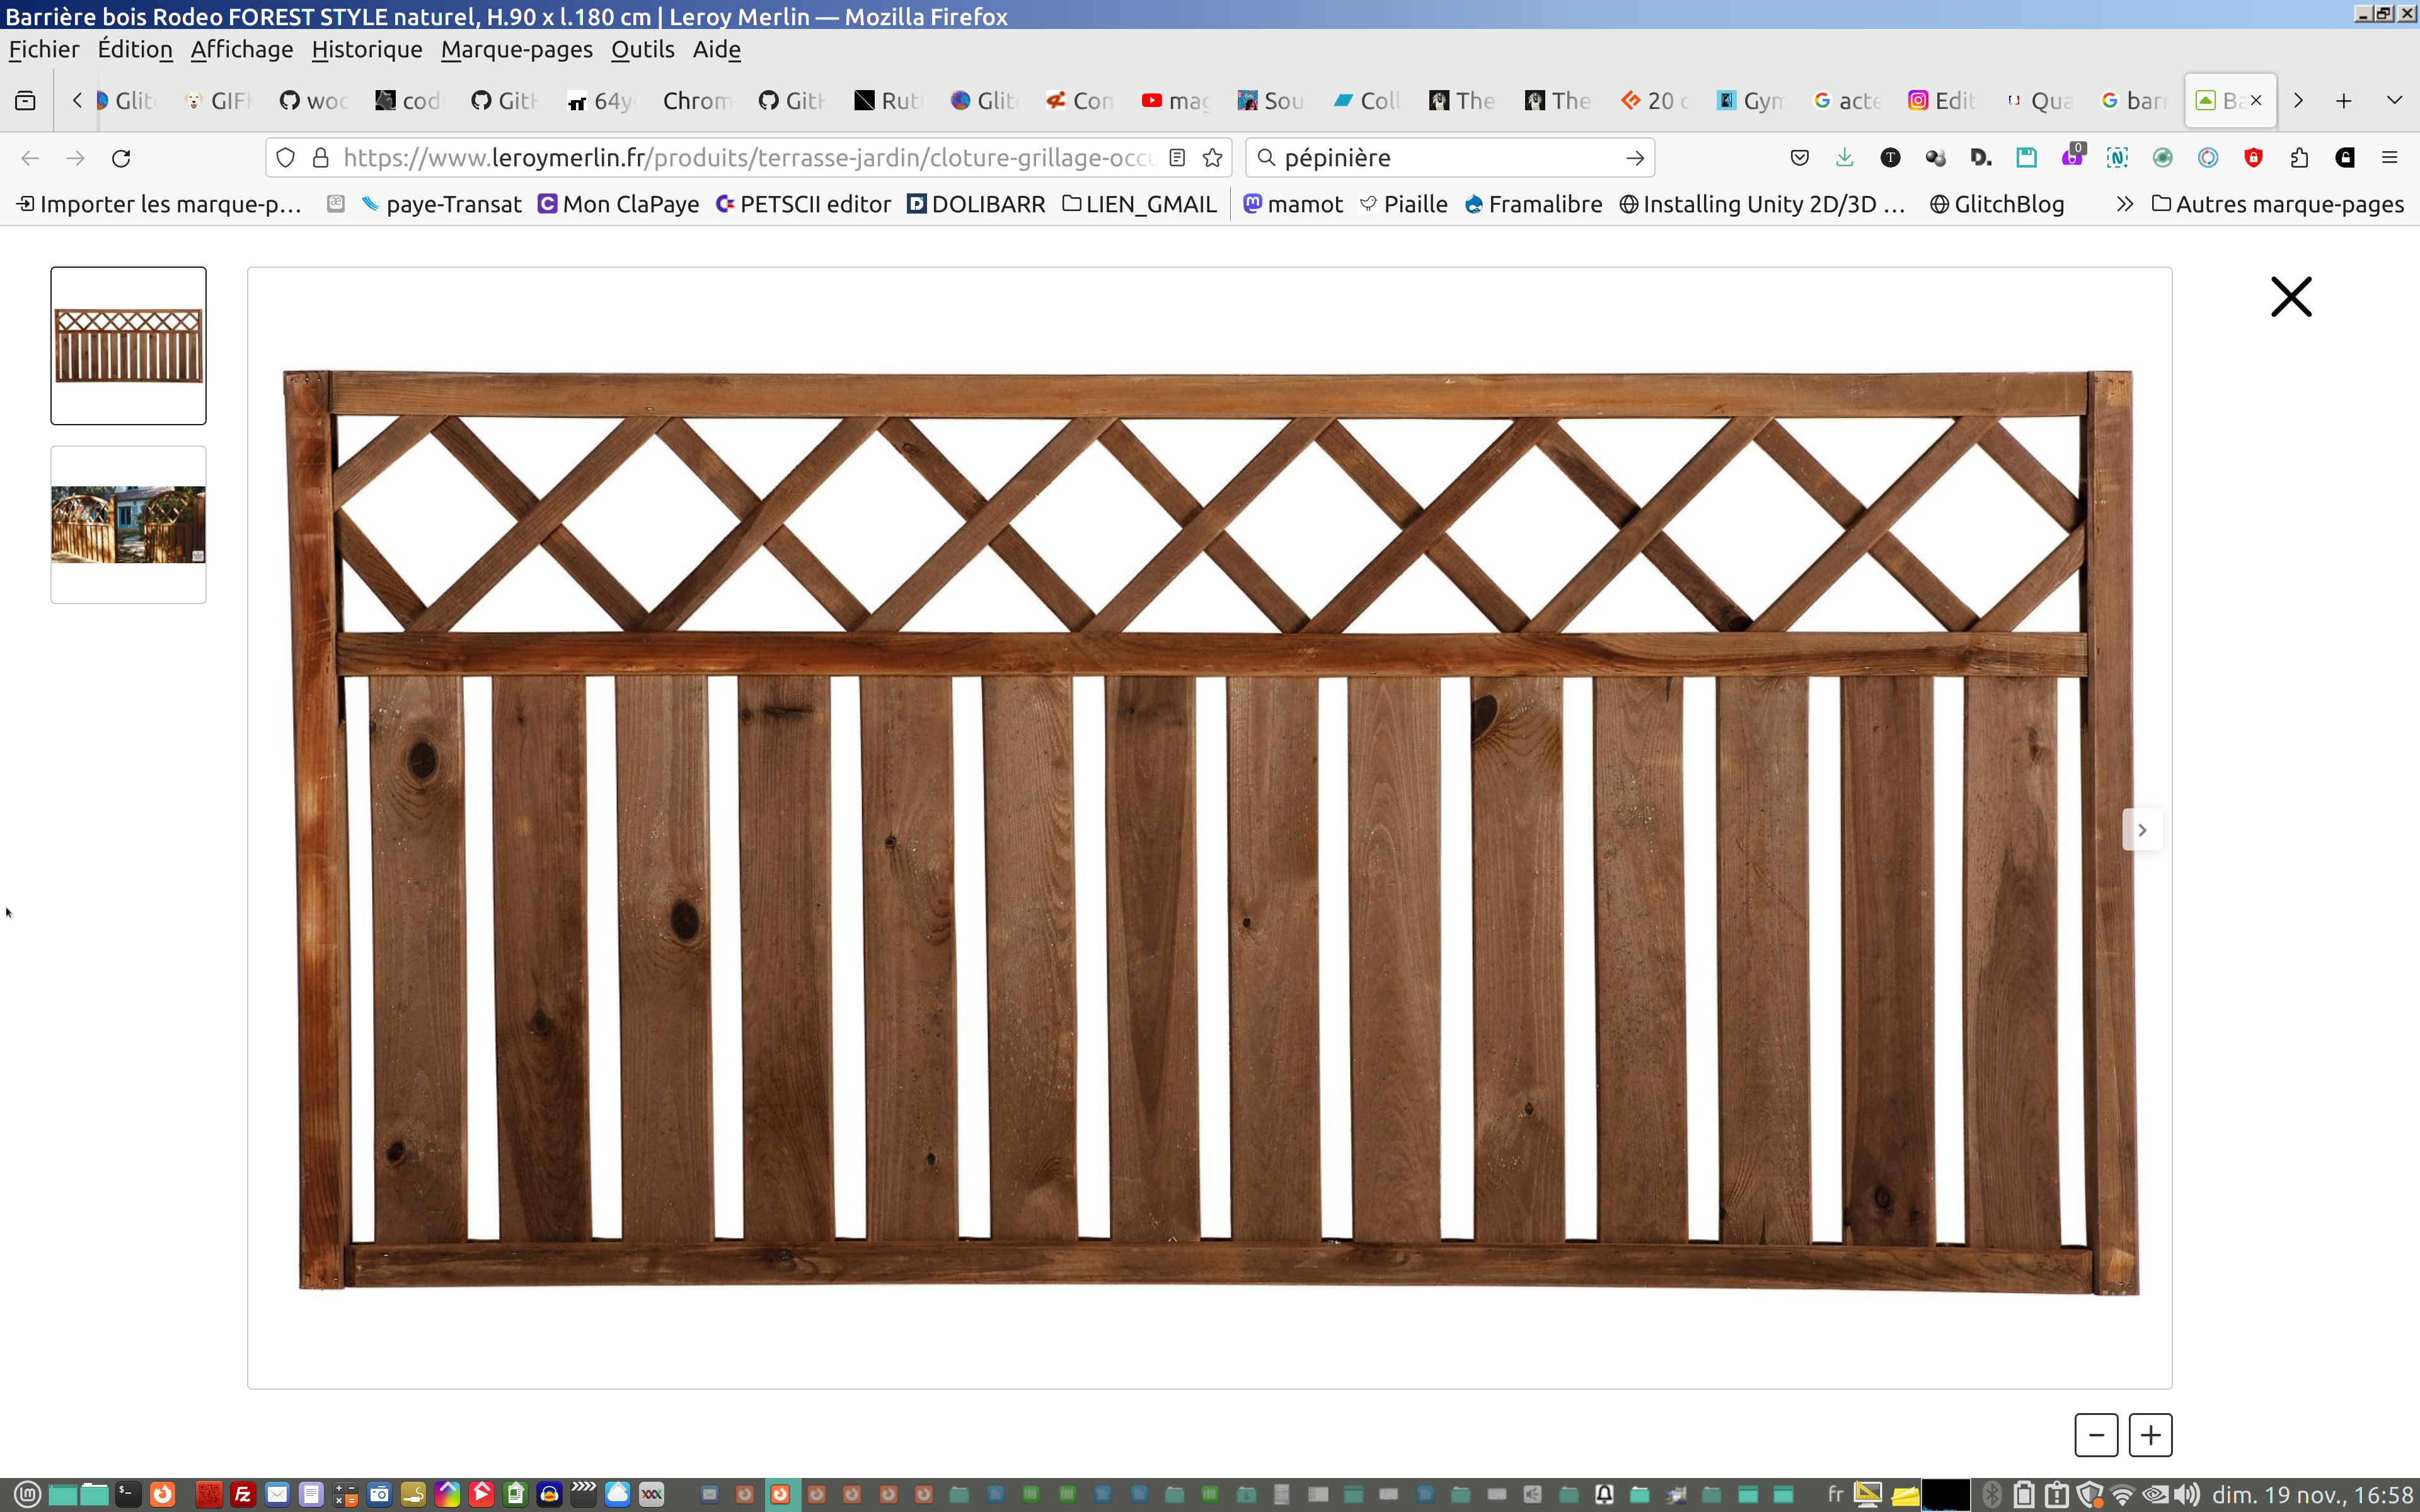Open the downloads panel

[1845, 158]
